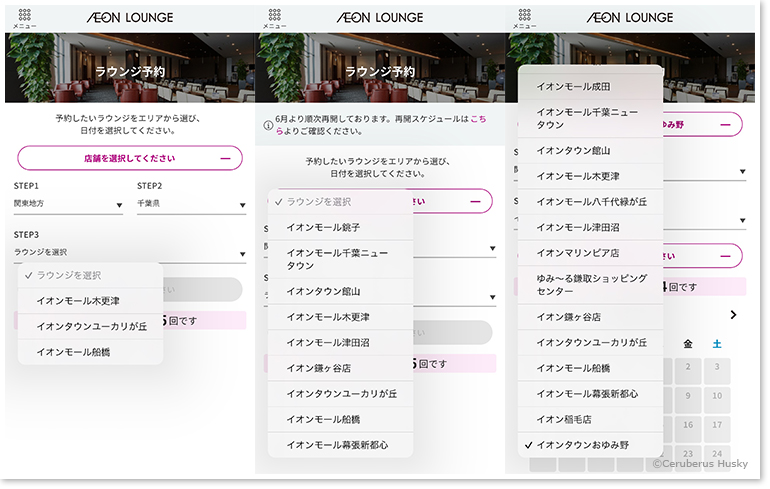This screenshot has width=770, height=489.
Task: Choose イオンタウンユーカリが丘 in right list
Action: pos(590,343)
